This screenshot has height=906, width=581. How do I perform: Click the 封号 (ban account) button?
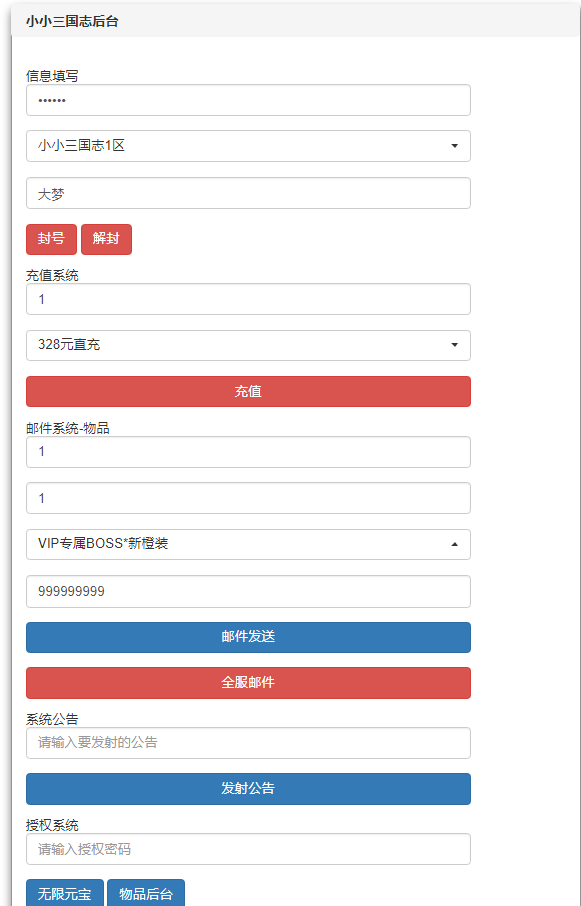coord(51,239)
